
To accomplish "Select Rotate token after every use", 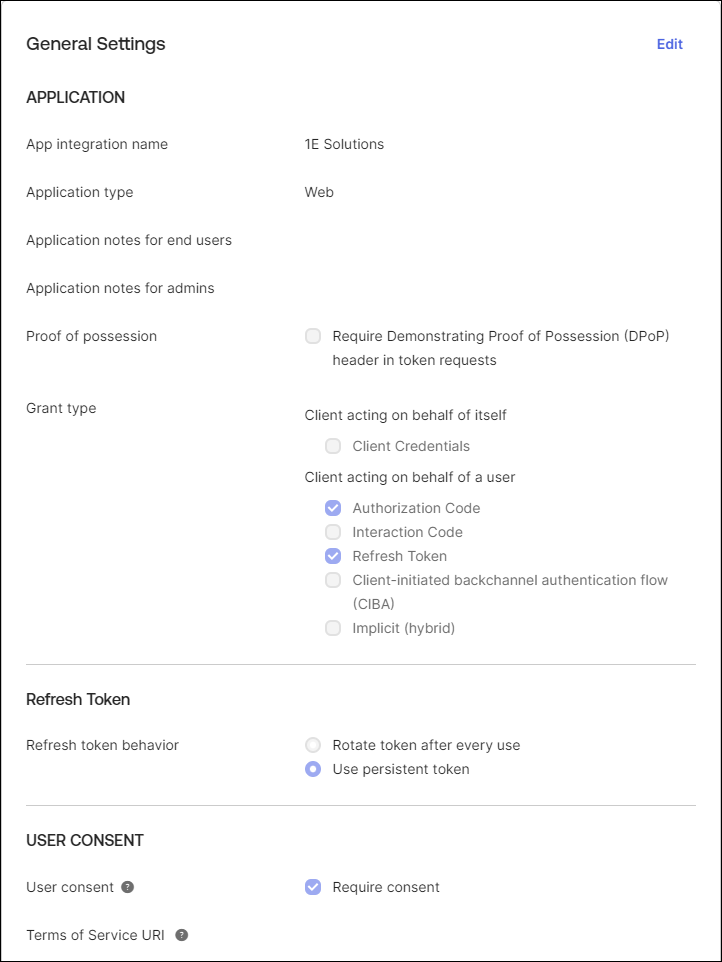I will coord(313,745).
